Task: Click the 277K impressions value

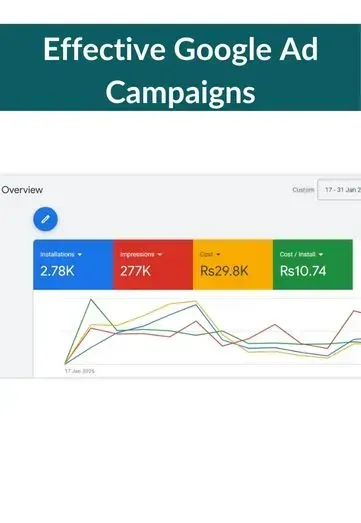Action: pyautogui.click(x=135, y=271)
